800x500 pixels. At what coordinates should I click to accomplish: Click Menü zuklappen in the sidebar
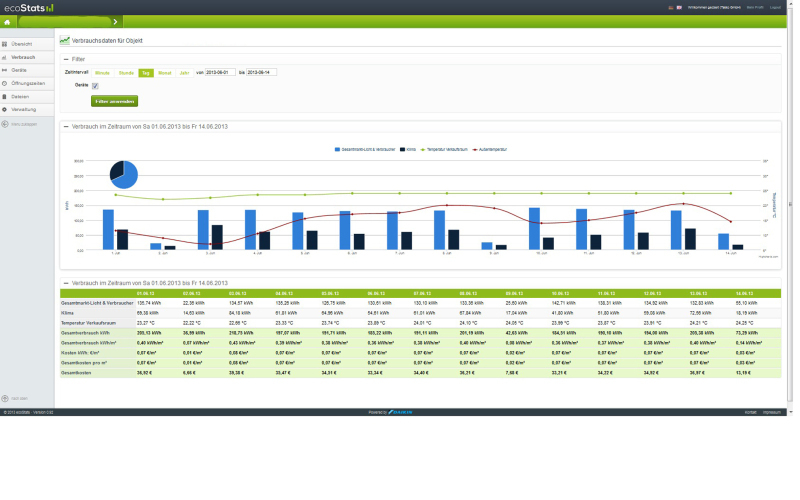click(24, 124)
